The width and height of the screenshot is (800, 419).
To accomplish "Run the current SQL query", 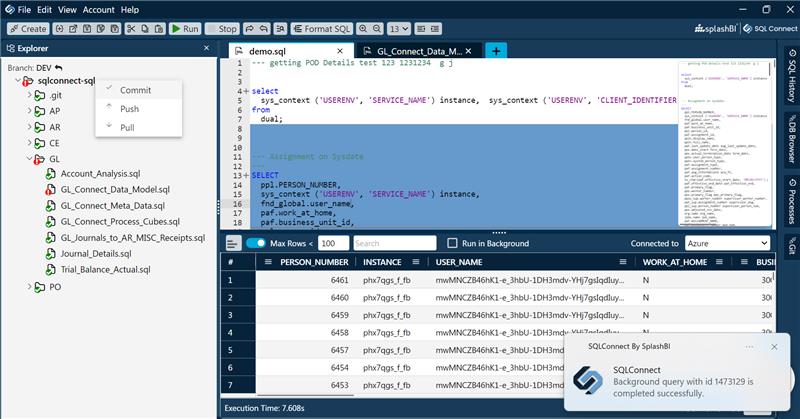I will (x=185, y=29).
